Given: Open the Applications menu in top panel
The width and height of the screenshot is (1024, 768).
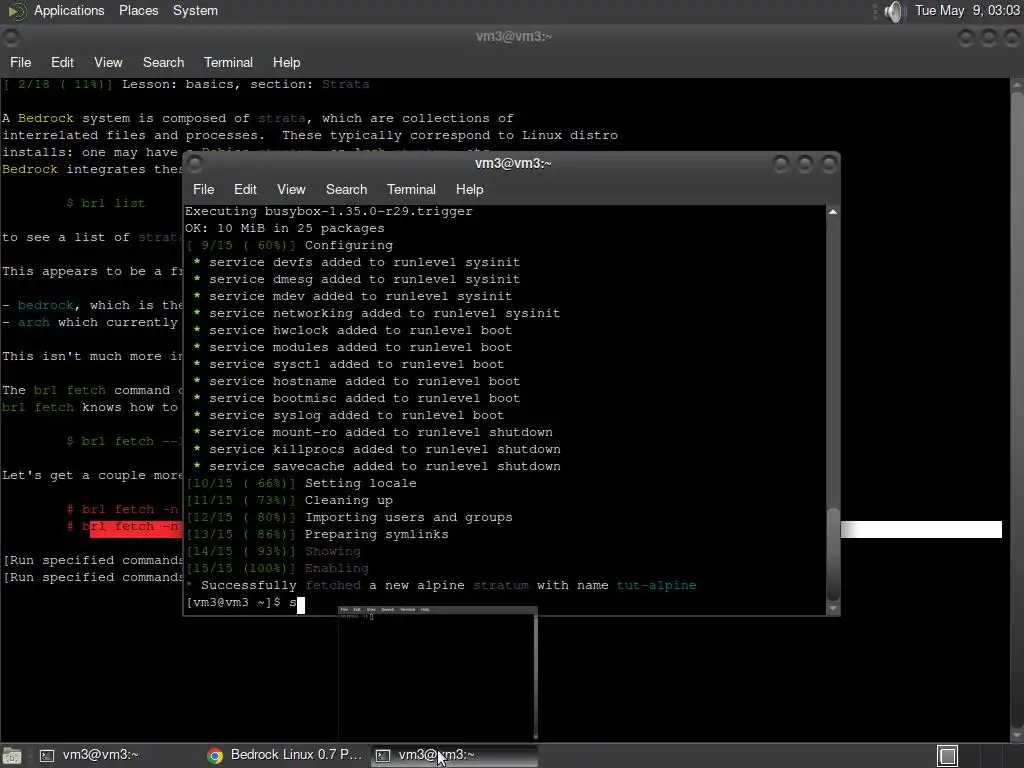Looking at the screenshot, I should point(69,10).
